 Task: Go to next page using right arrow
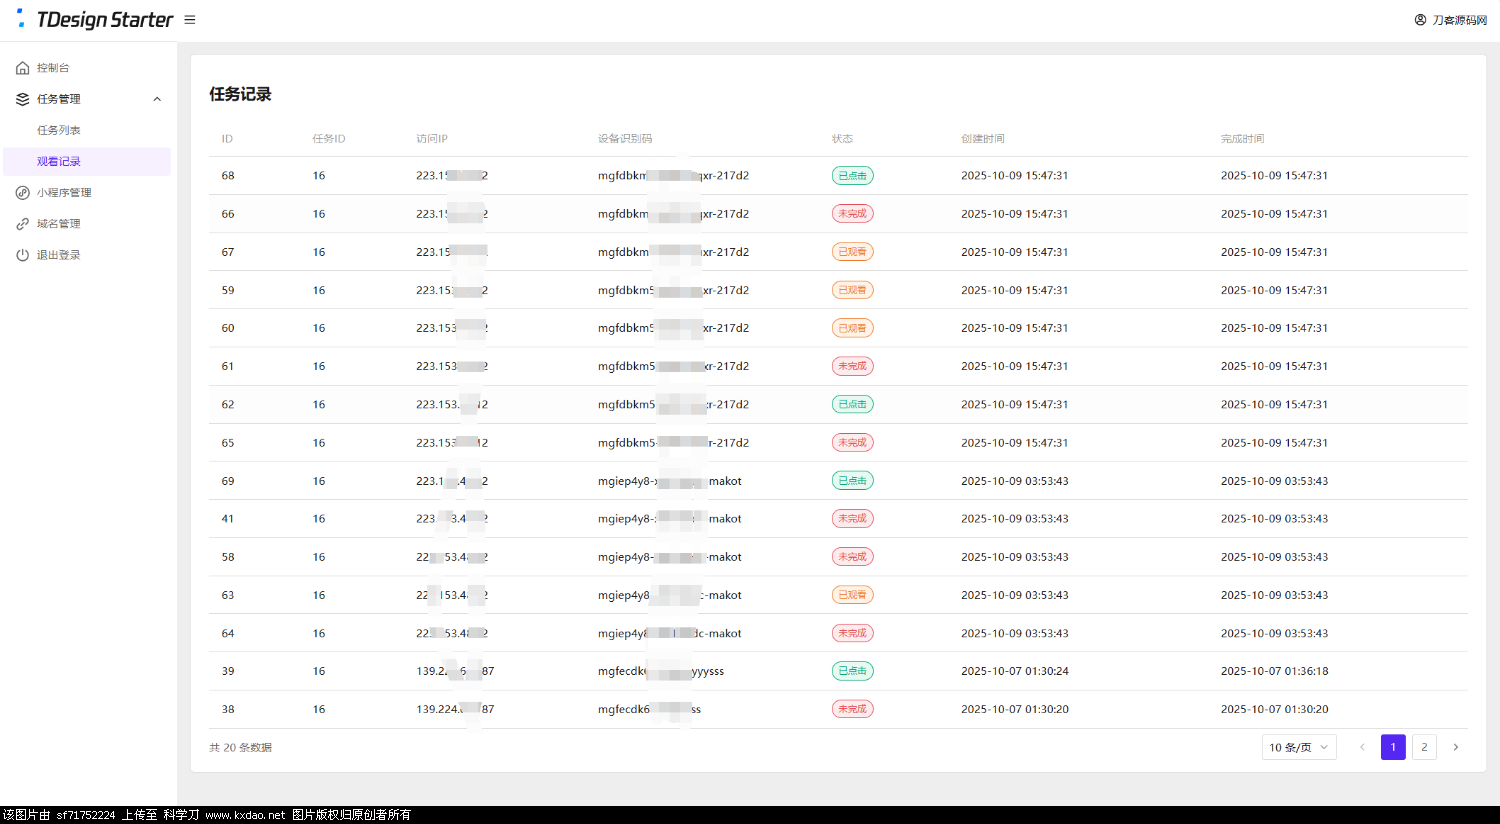[x=1455, y=747]
